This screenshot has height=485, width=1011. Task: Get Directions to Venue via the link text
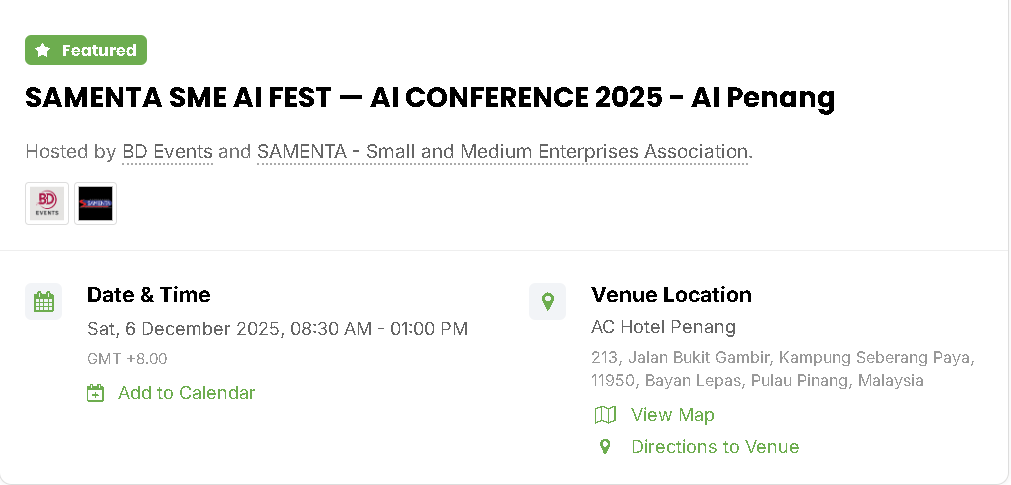tap(715, 447)
